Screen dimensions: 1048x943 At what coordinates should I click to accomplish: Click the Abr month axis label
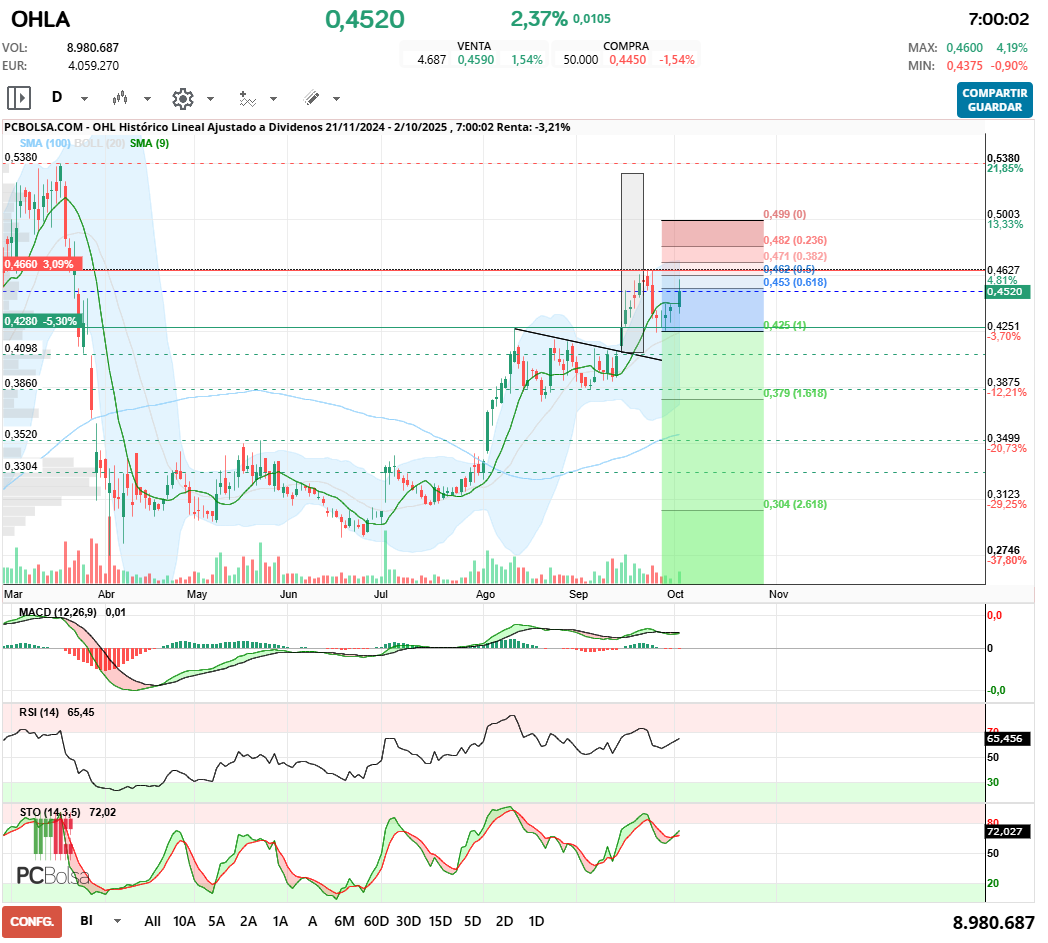point(106,594)
